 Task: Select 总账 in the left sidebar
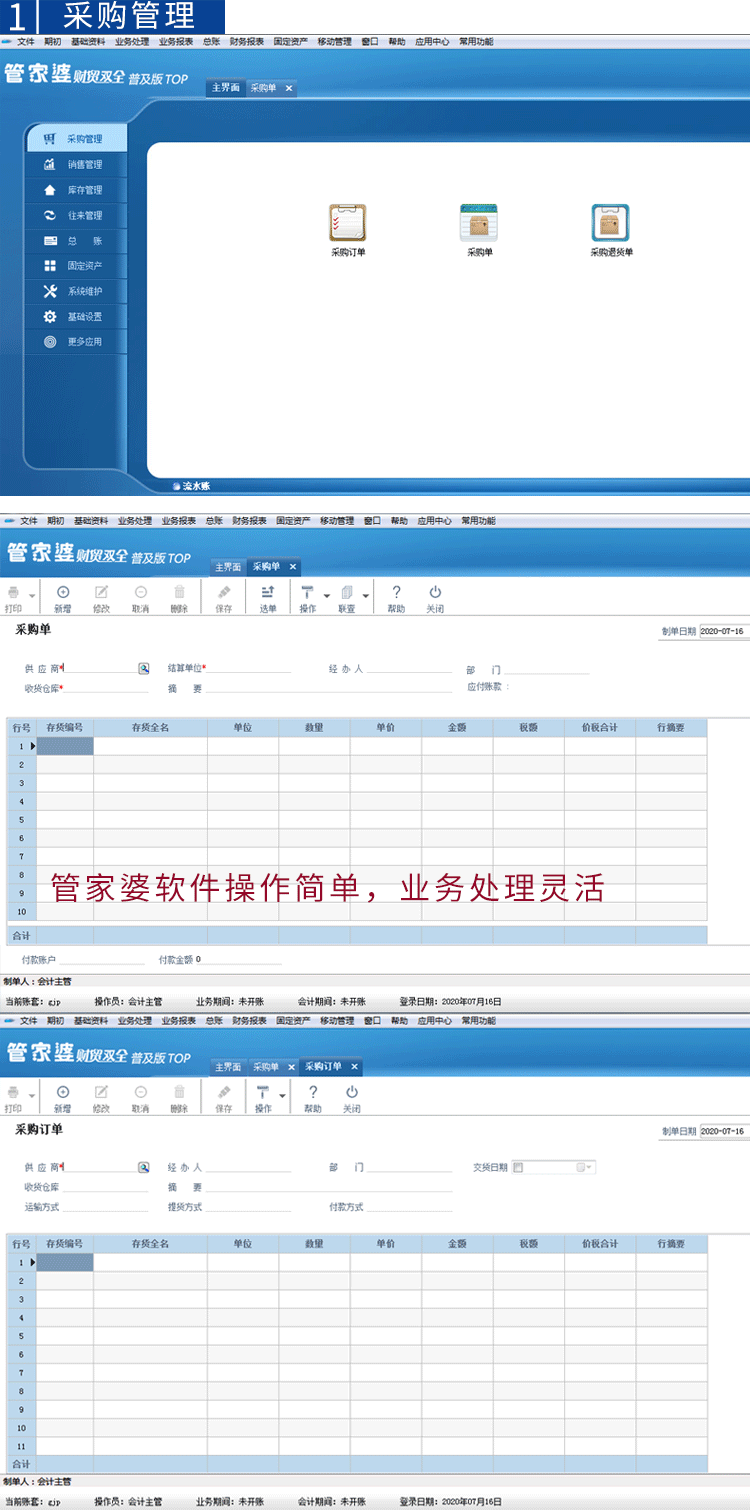pos(77,241)
